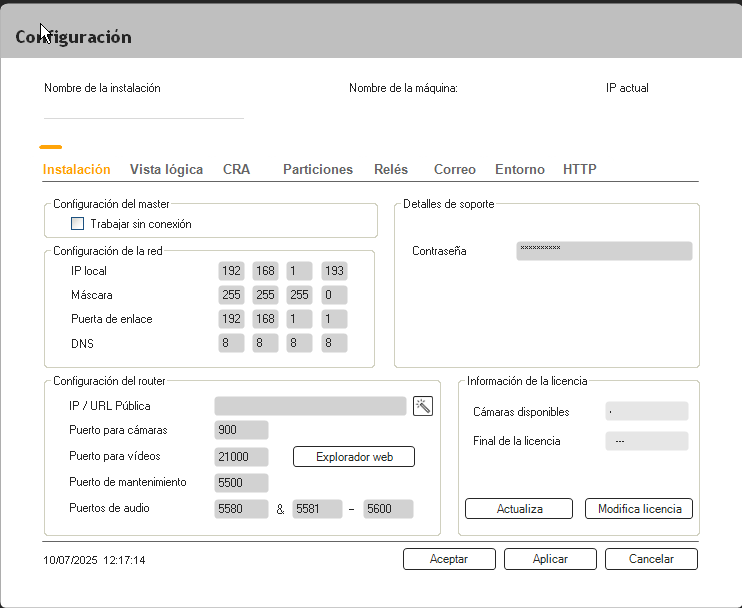
Task: Select the Particiones tab
Action: click(318, 170)
